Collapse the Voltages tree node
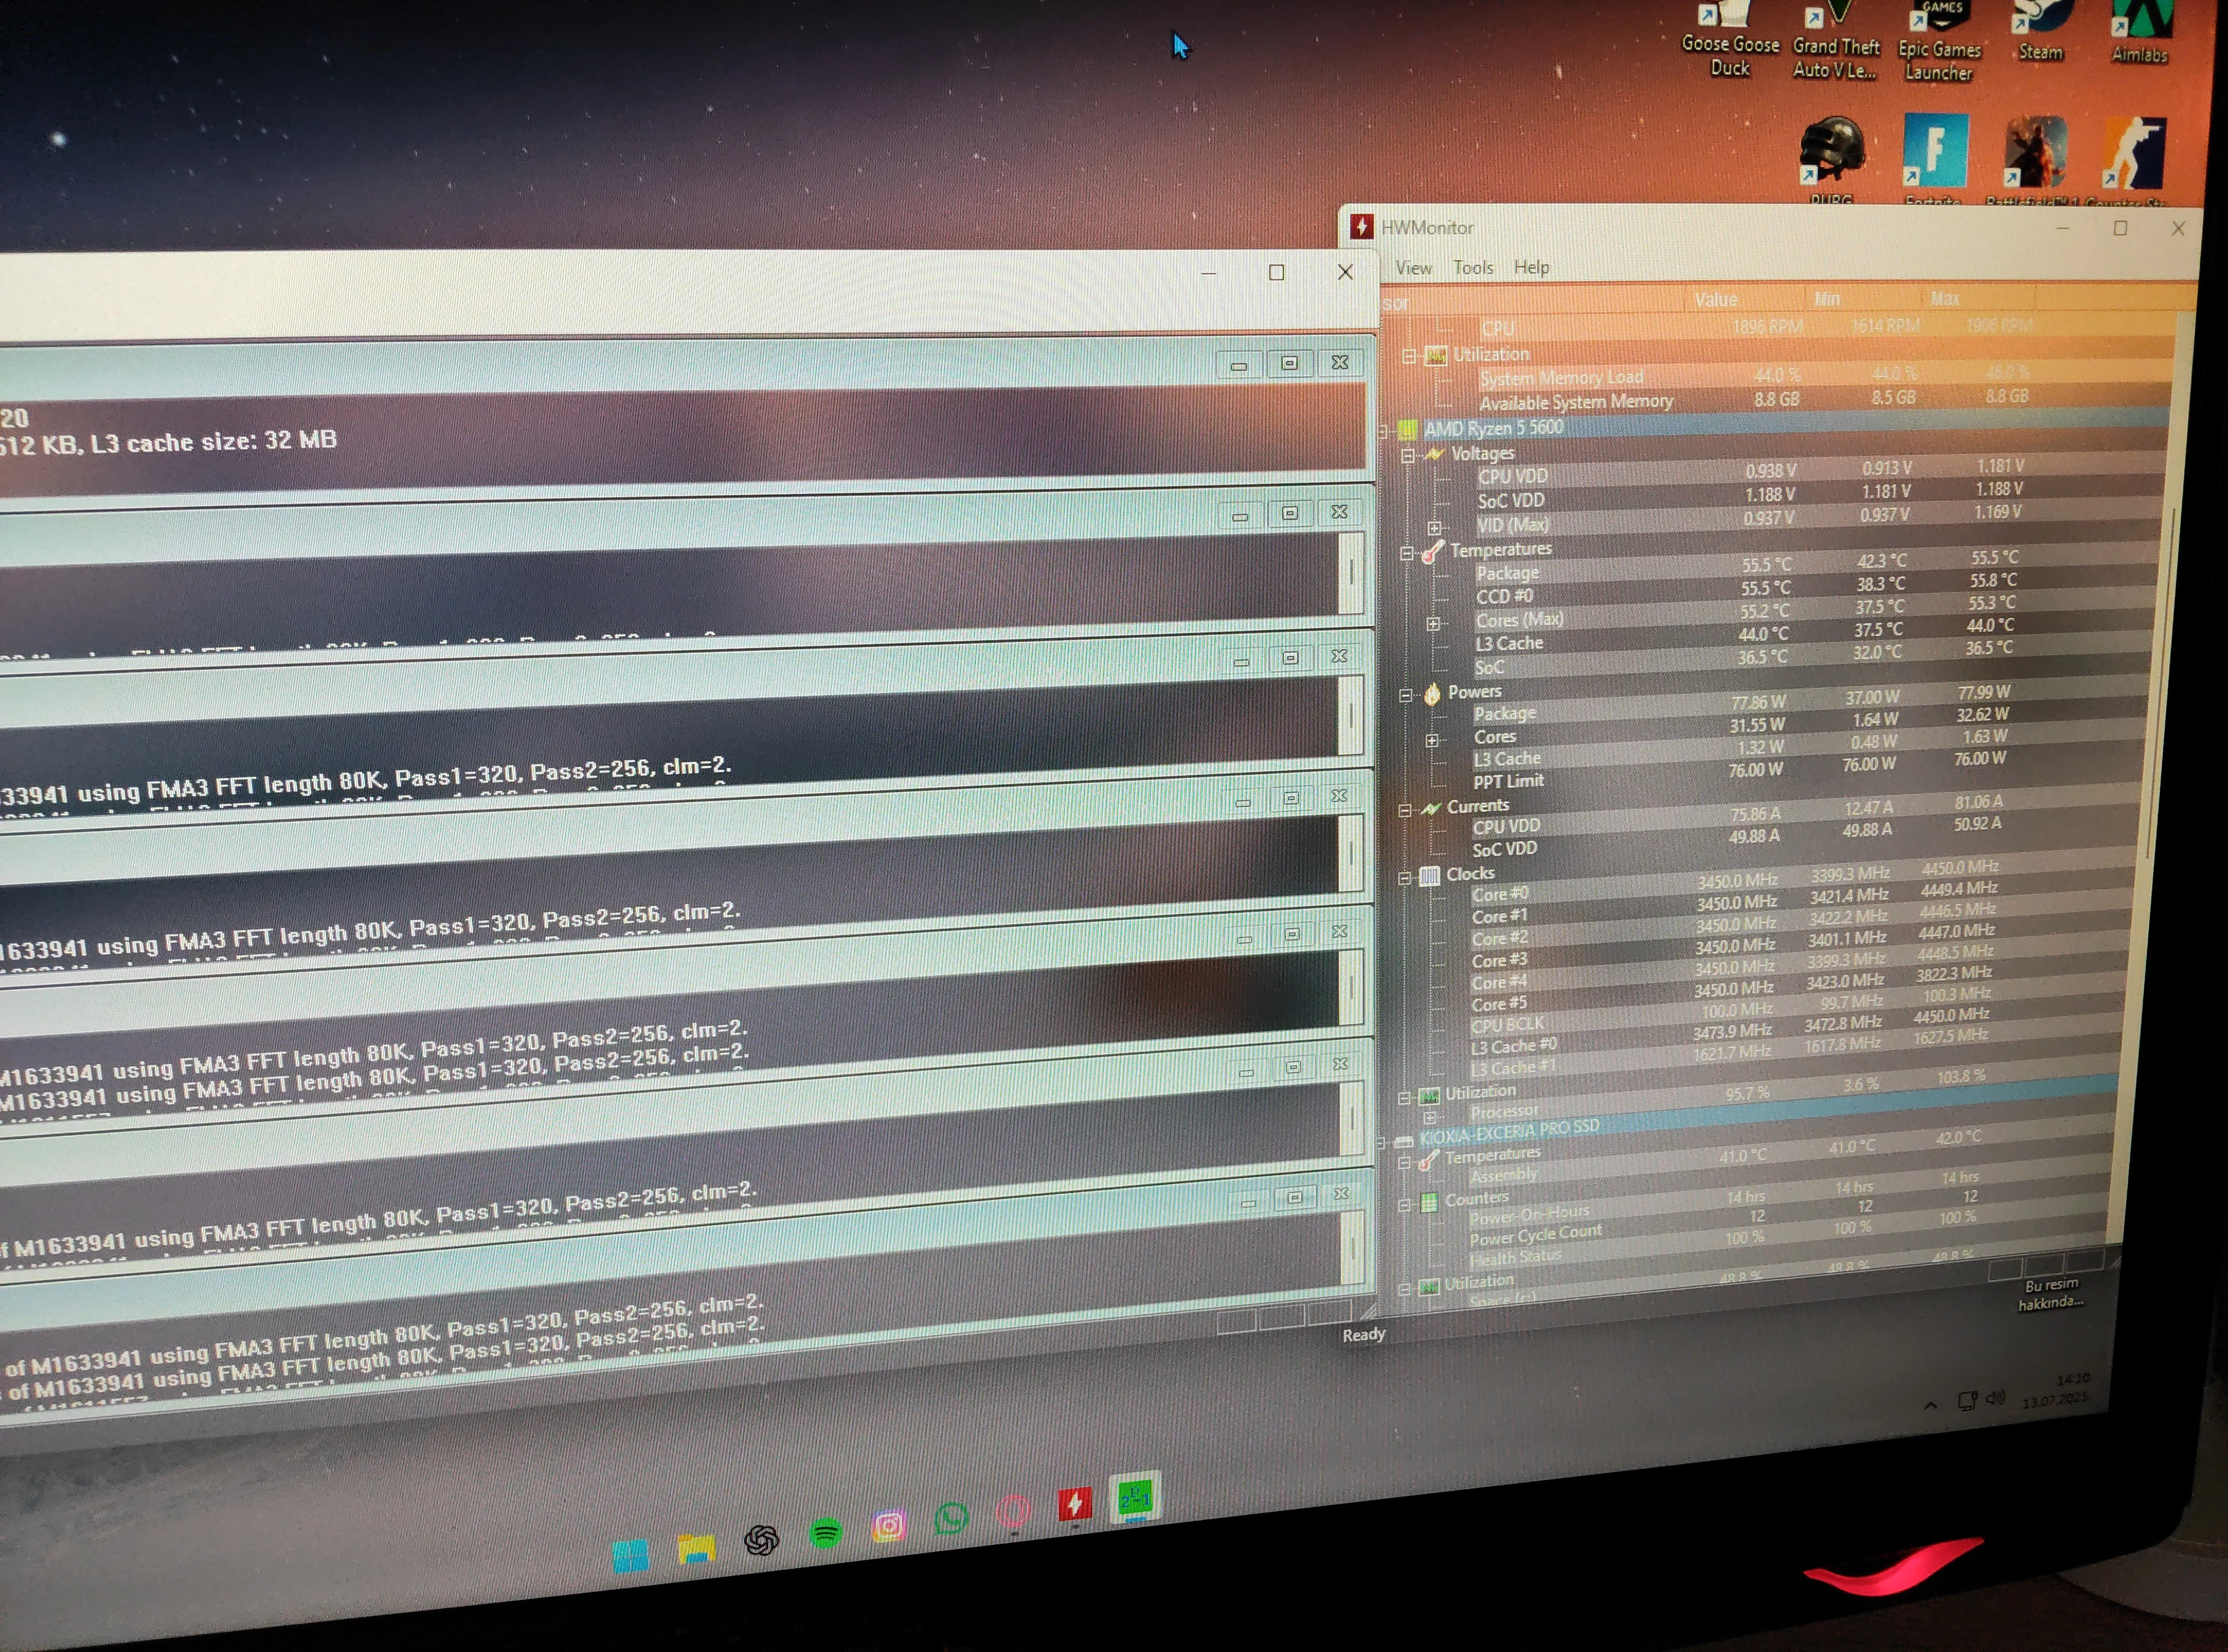 [1408, 456]
